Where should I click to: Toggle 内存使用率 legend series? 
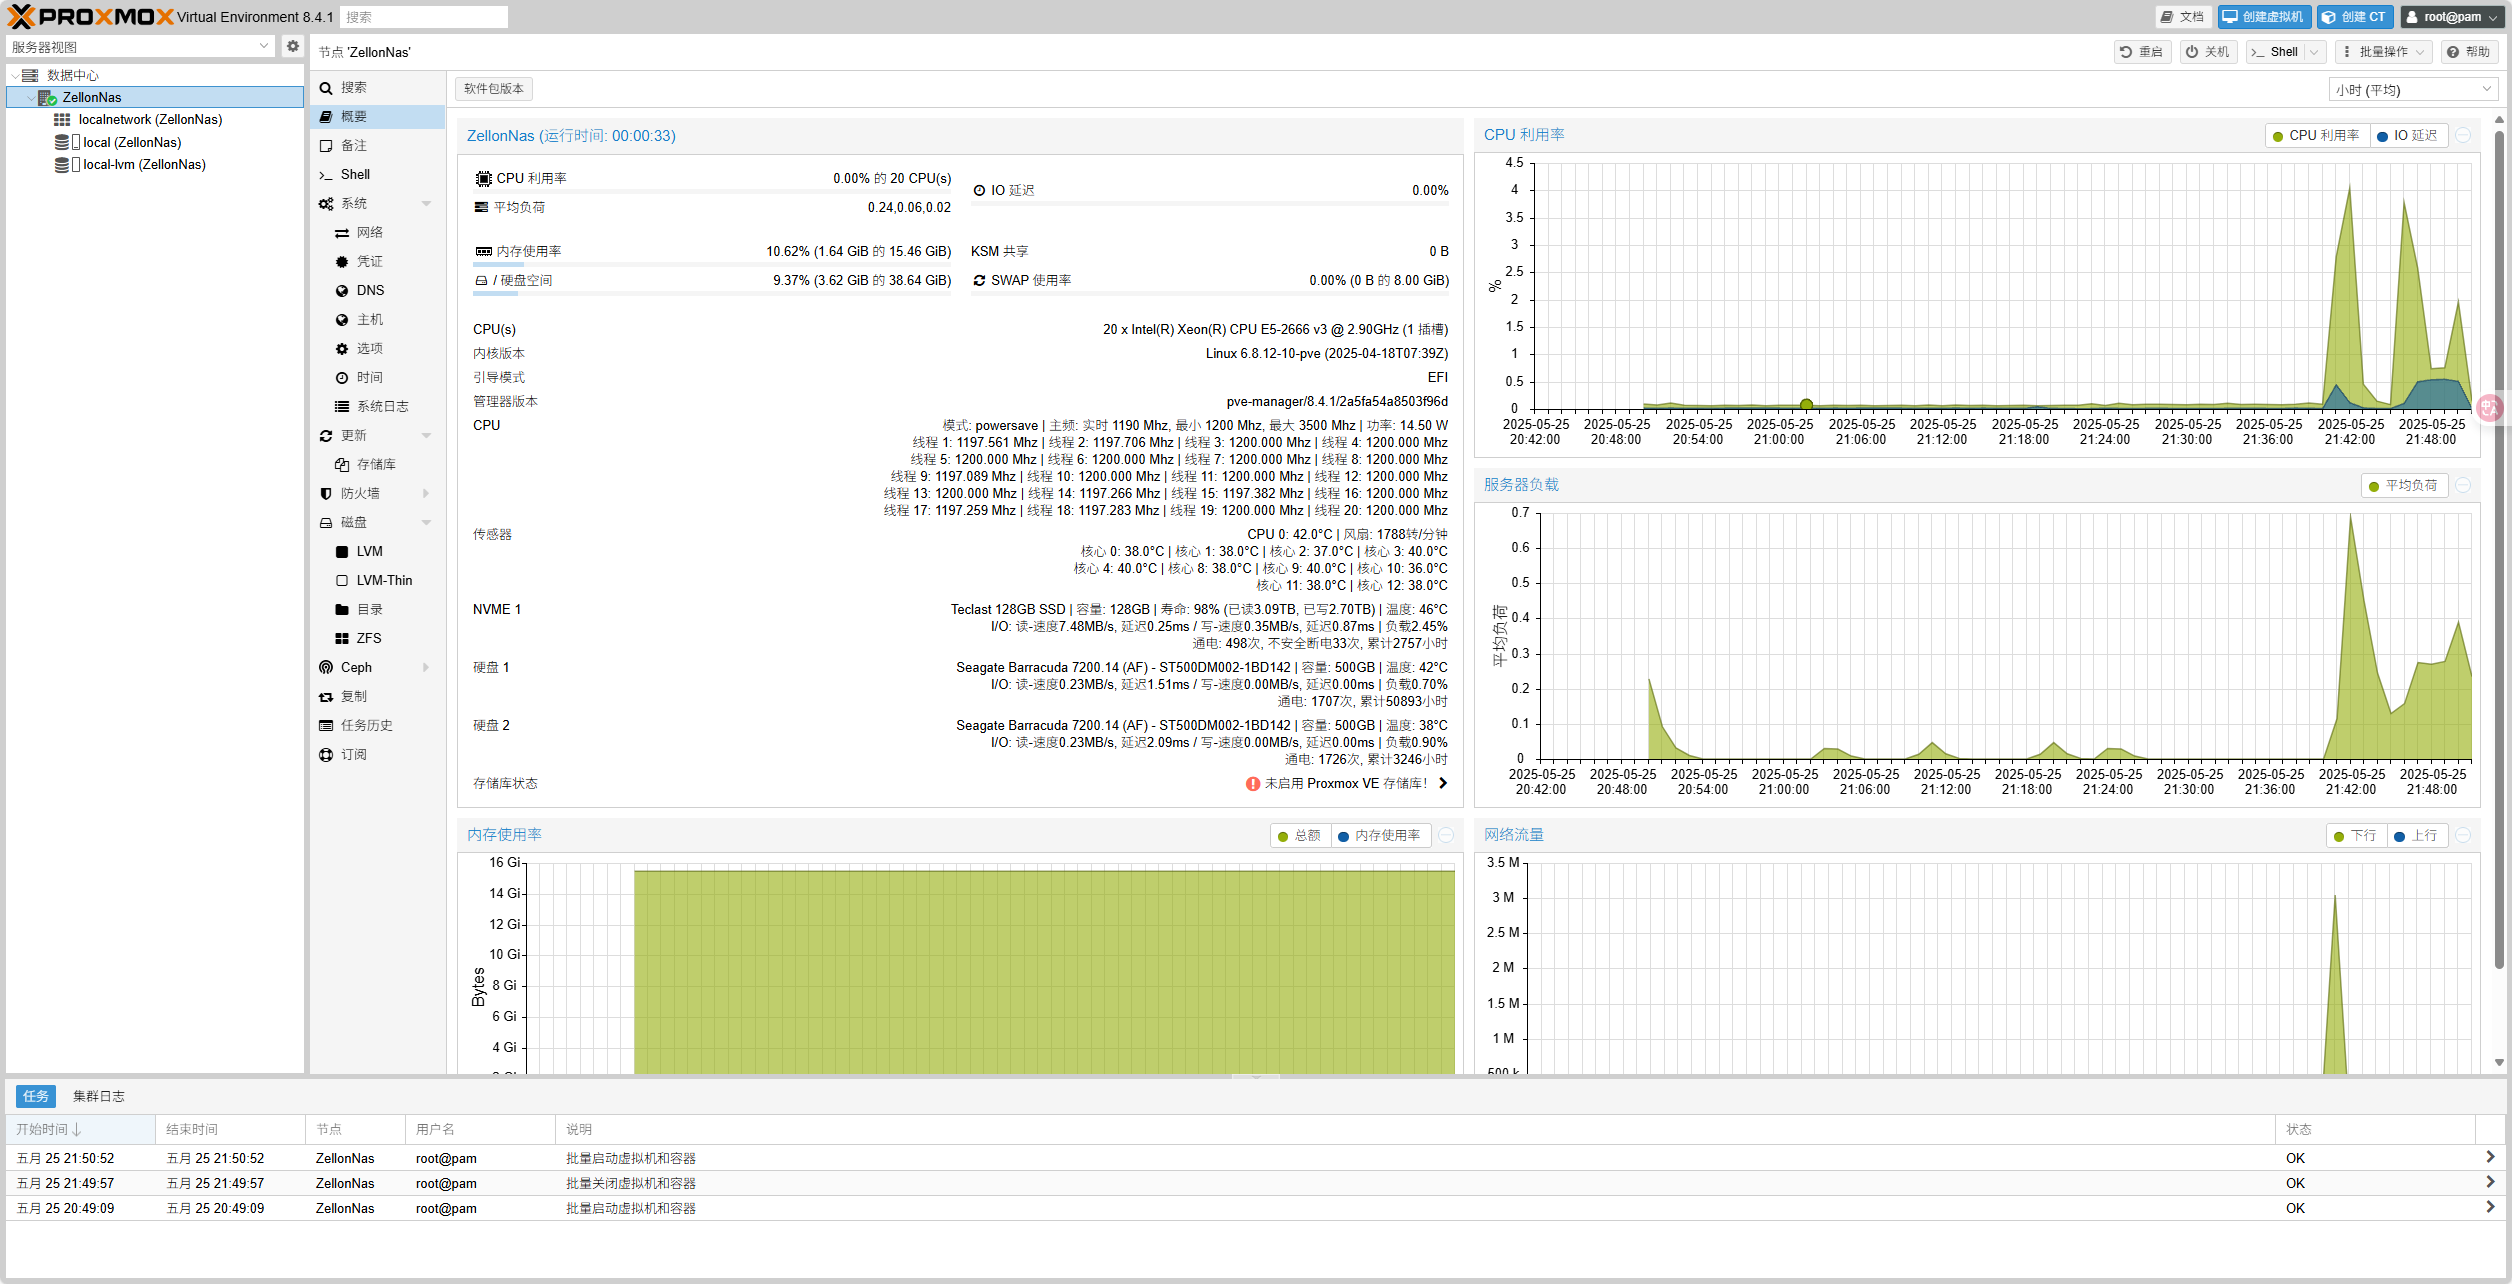(x=1379, y=836)
